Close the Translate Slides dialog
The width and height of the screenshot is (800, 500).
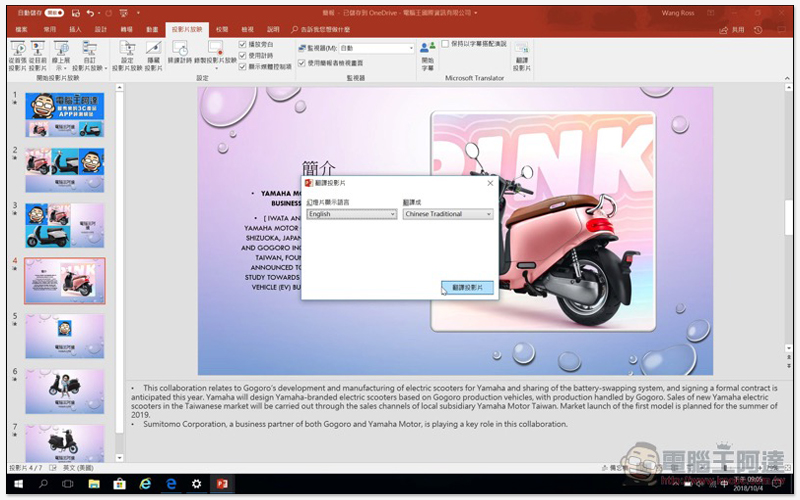[490, 183]
